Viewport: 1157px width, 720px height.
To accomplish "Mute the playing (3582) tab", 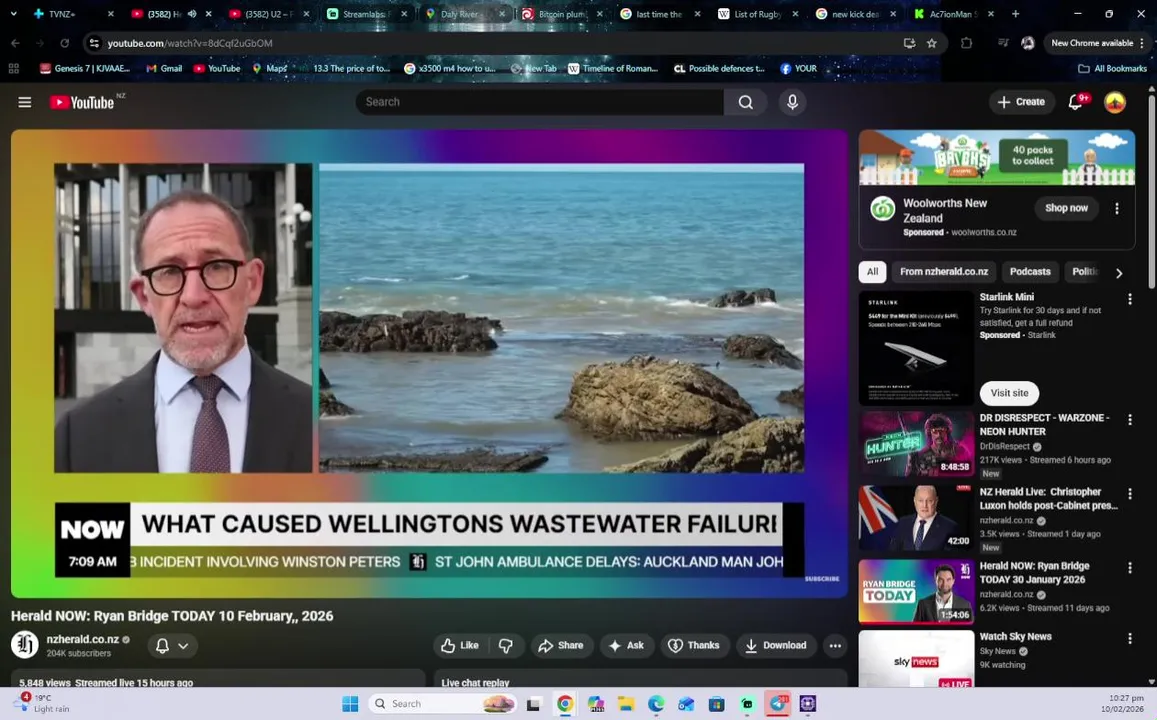I will pos(192,14).
